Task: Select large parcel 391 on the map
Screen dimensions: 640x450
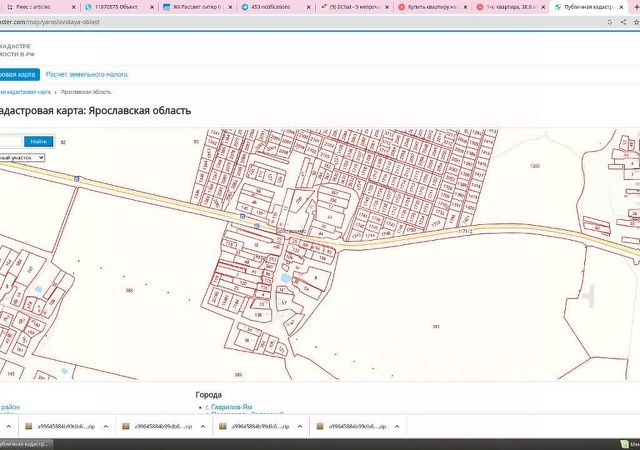Action: (435, 327)
